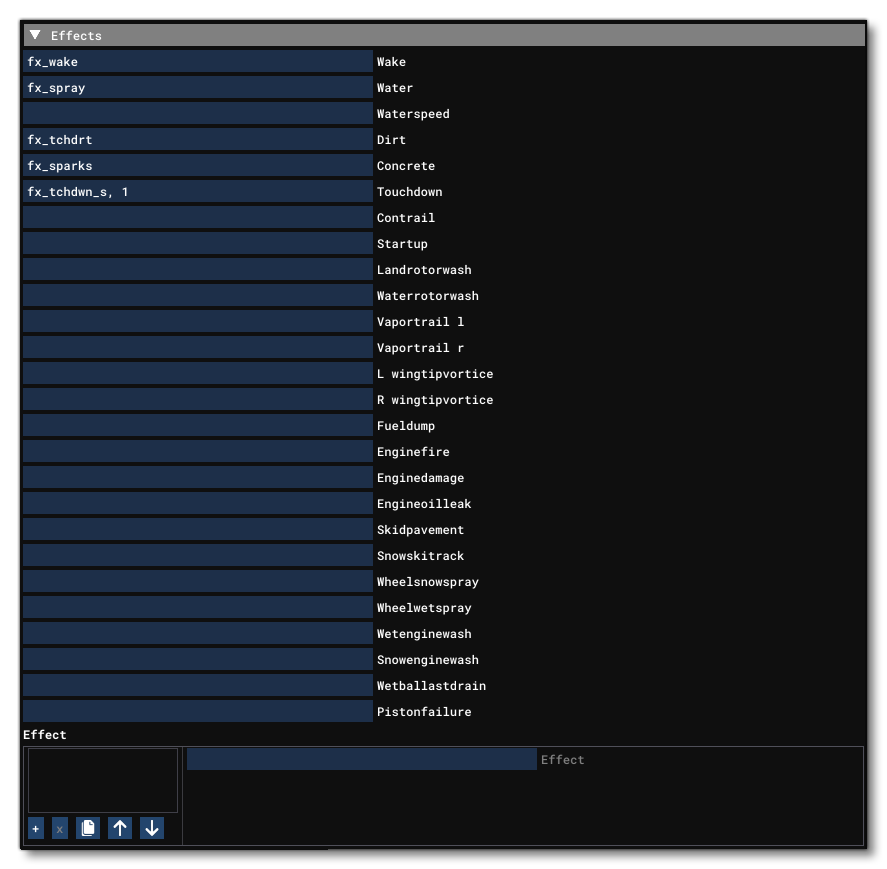
Task: Click the Startup input field
Action: tap(197, 243)
